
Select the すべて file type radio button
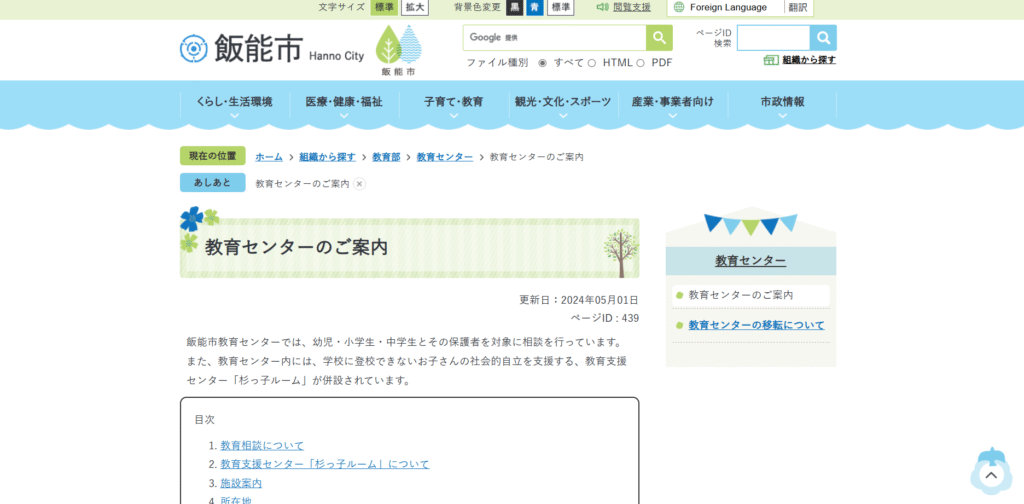(x=543, y=63)
